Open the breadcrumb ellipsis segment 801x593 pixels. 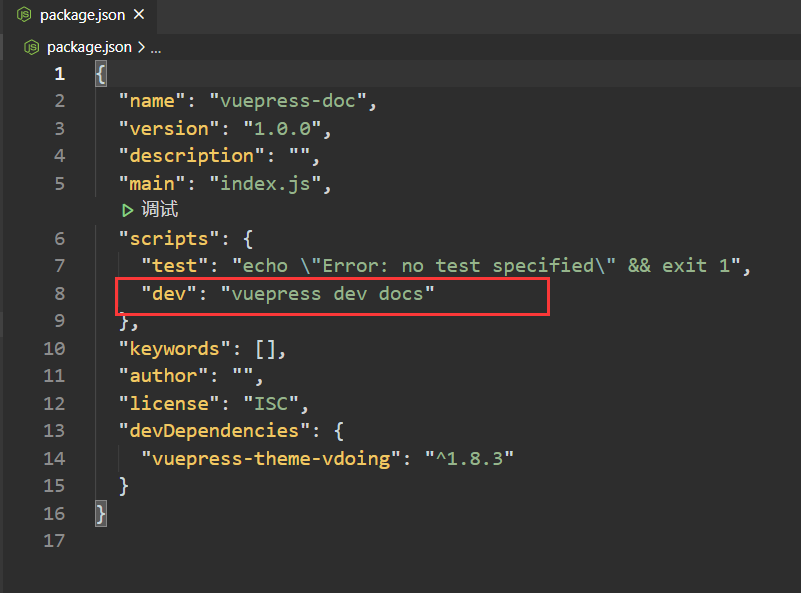[x=155, y=47]
